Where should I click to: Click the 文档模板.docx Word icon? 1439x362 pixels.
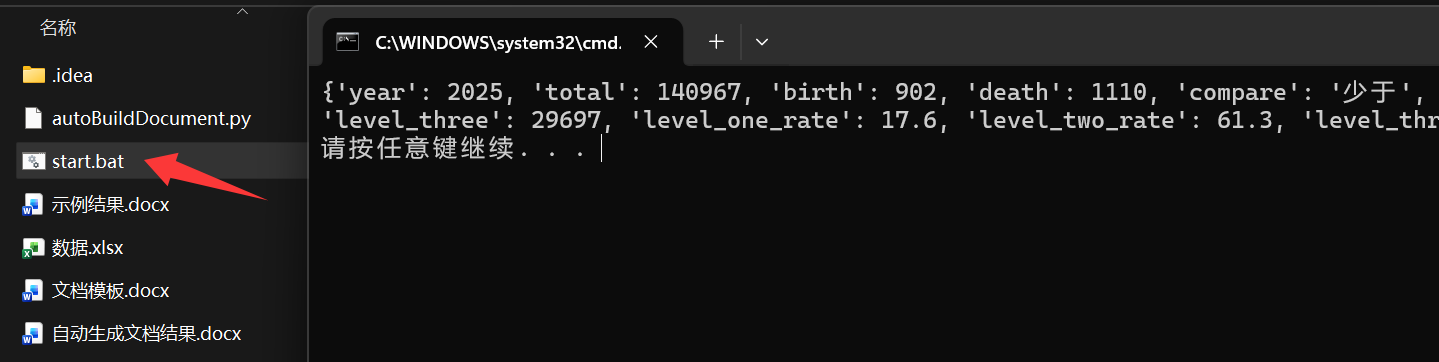(x=33, y=291)
